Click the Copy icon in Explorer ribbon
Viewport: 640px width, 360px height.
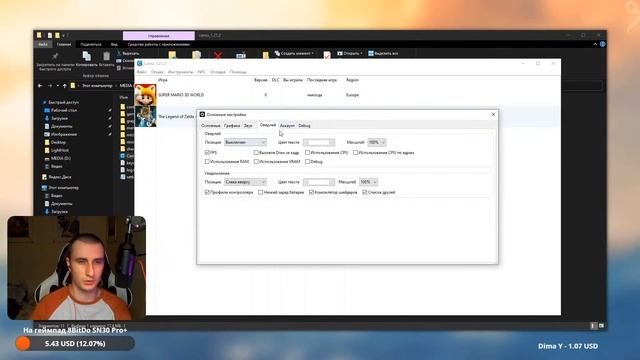[87, 56]
